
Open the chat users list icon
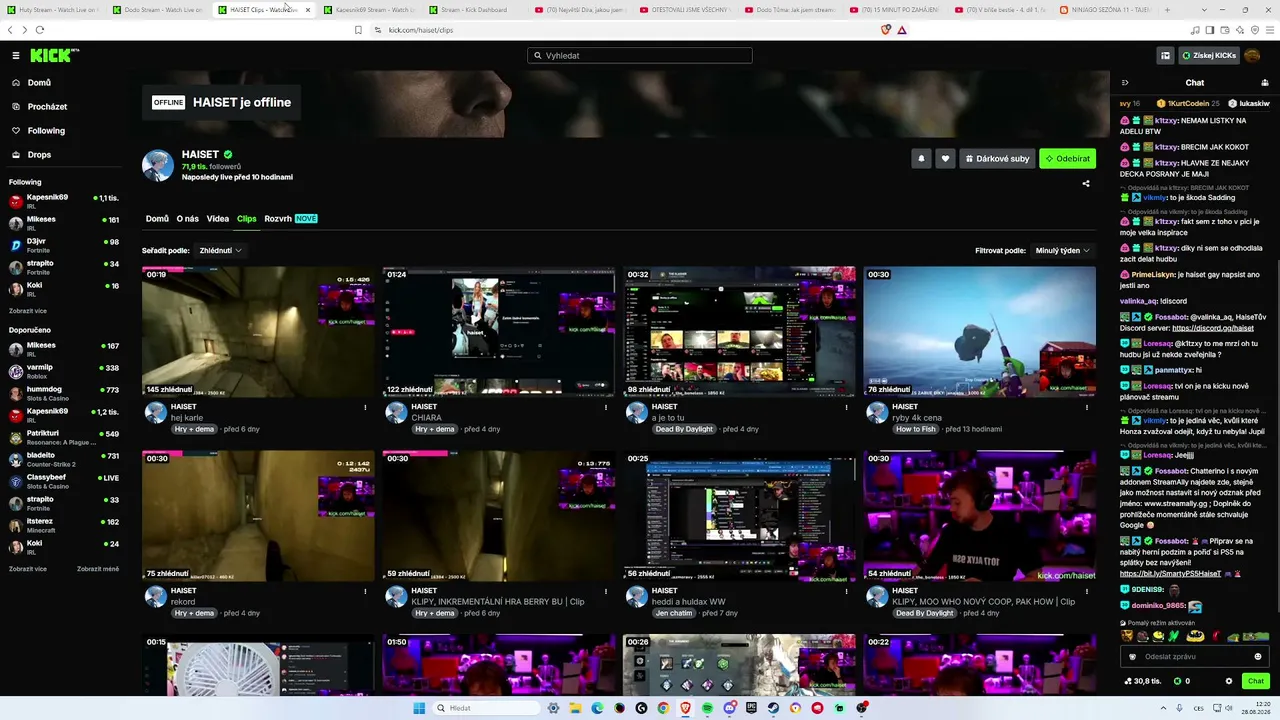(x=1264, y=83)
